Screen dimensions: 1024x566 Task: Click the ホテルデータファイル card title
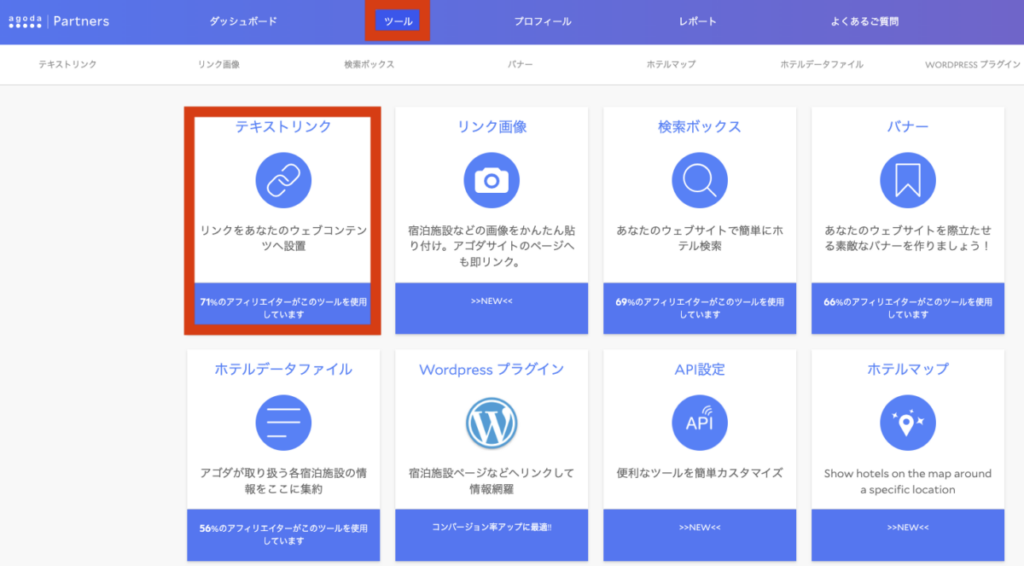pos(283,369)
